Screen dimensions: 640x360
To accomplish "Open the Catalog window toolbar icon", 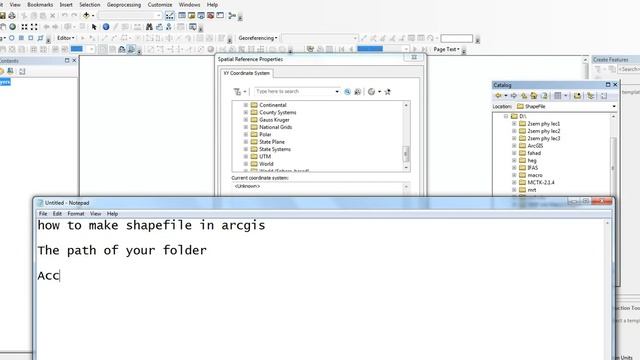I will pos(191,16).
